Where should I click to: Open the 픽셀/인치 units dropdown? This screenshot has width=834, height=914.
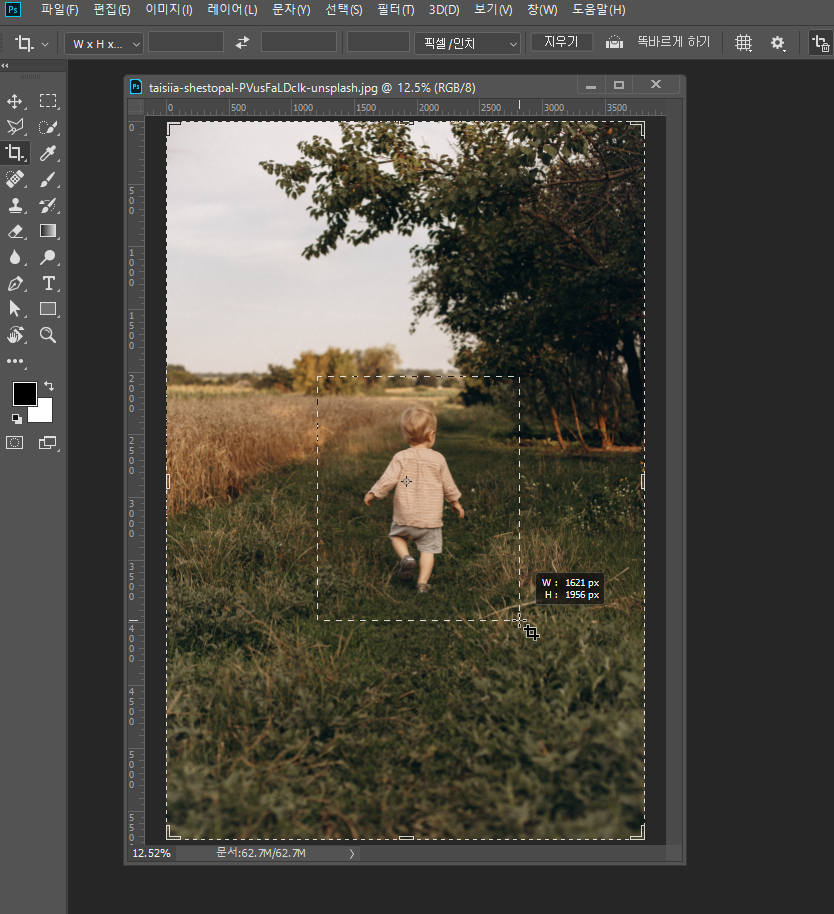pos(467,44)
